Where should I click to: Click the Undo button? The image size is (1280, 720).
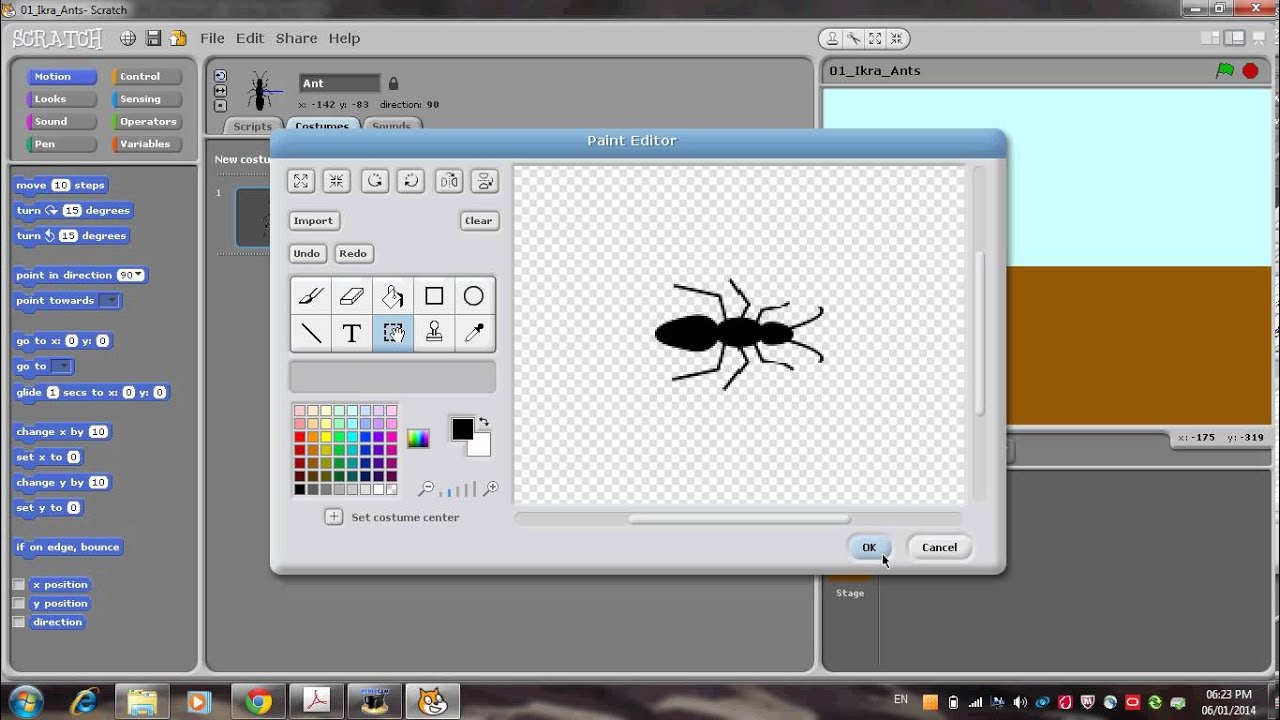pos(306,254)
